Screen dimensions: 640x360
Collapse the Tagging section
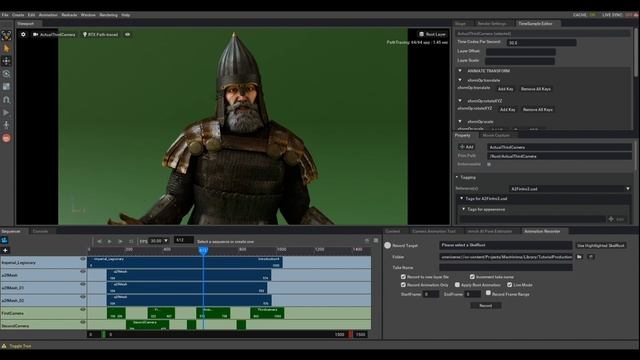[457, 177]
